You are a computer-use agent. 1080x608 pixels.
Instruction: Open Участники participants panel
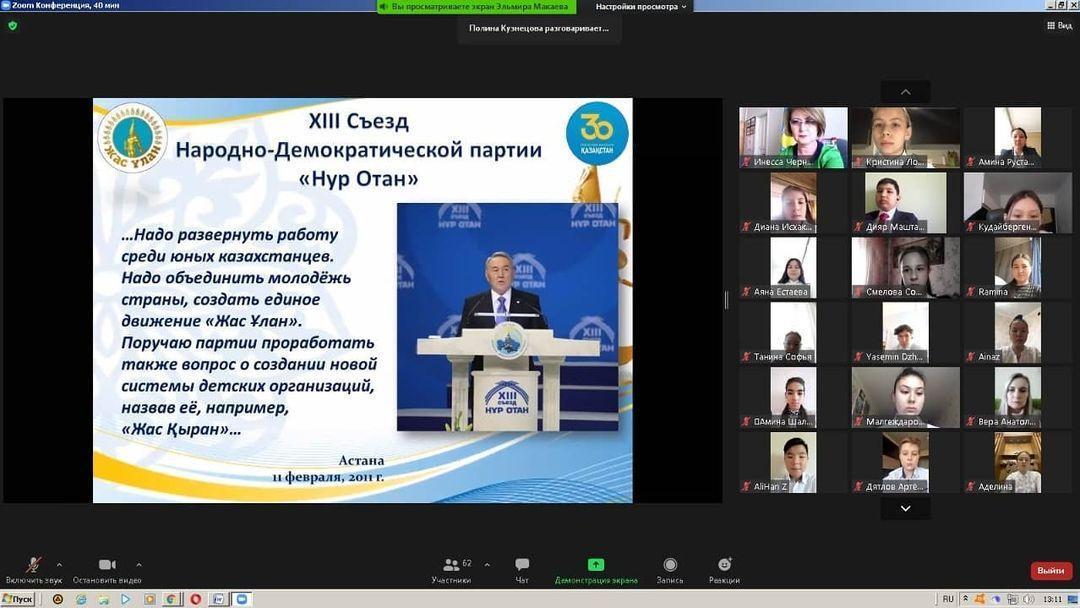(x=451, y=569)
